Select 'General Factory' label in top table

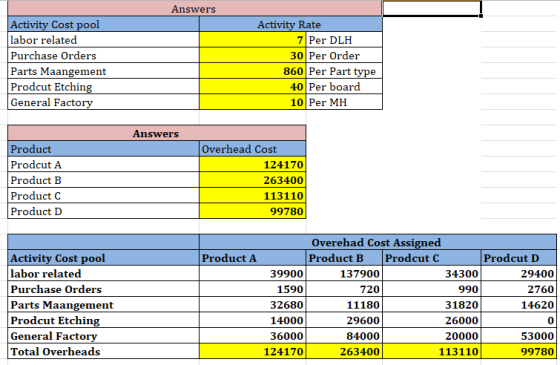(x=103, y=102)
